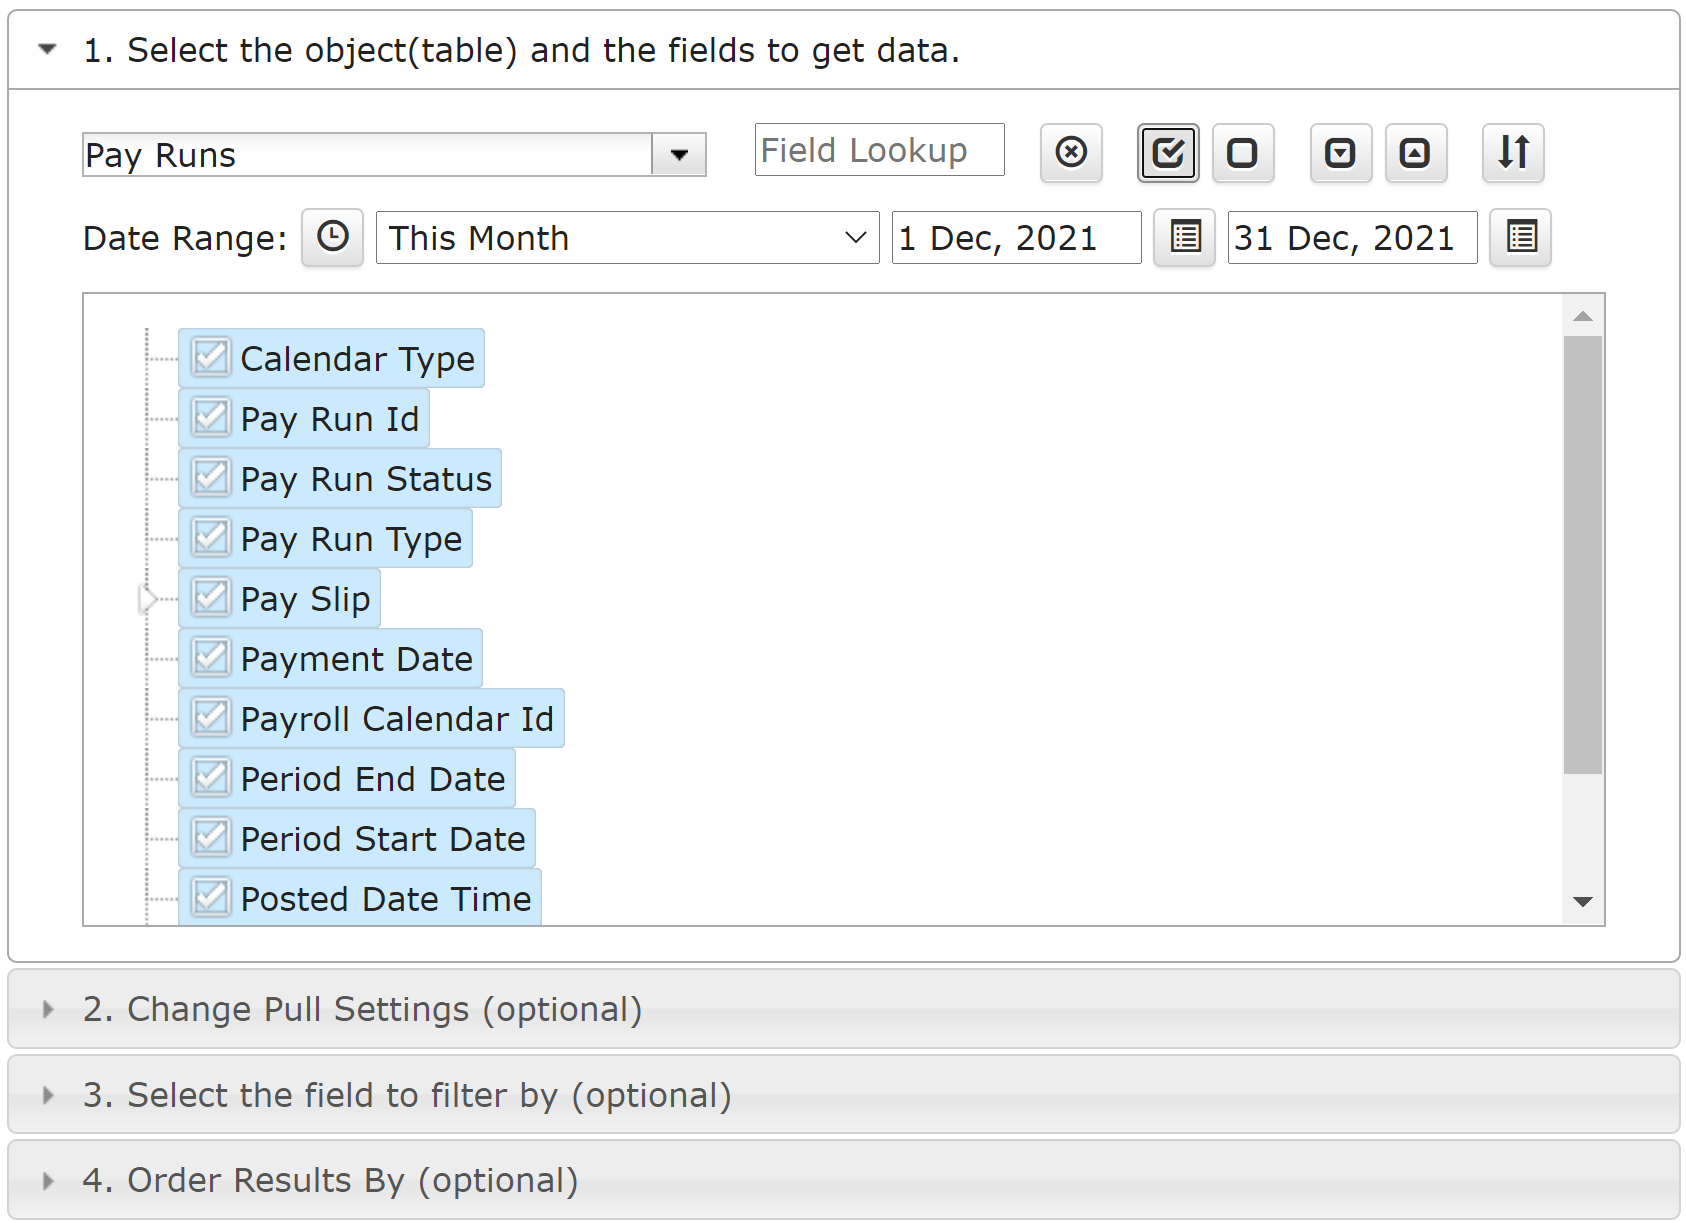
Task: Clear the field lookup with the X icon
Action: coord(1071,153)
